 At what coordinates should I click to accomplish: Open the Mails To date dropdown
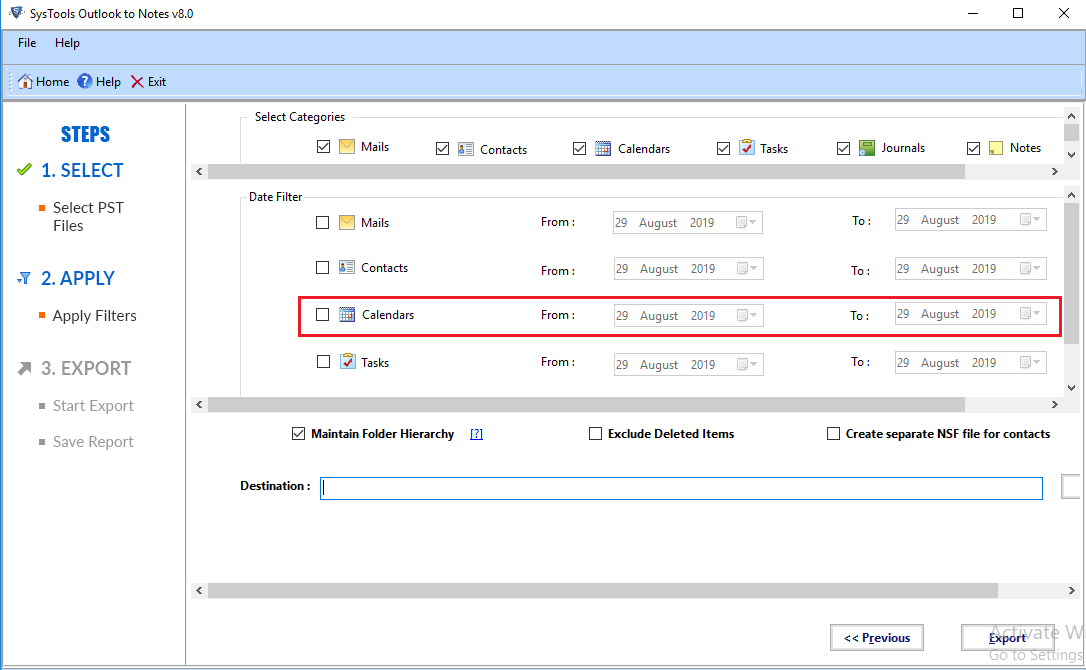pyautogui.click(x=1031, y=220)
